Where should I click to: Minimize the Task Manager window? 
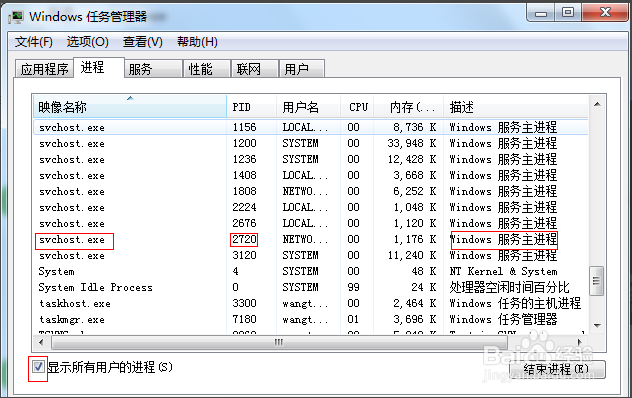click(x=541, y=13)
